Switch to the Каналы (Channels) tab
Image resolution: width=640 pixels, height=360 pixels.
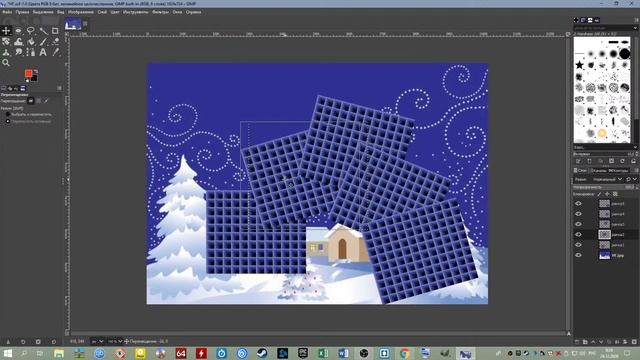(599, 171)
